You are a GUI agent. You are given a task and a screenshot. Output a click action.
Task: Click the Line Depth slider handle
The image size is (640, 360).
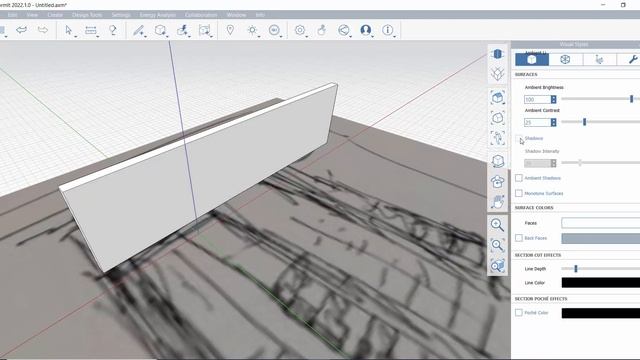(576, 269)
